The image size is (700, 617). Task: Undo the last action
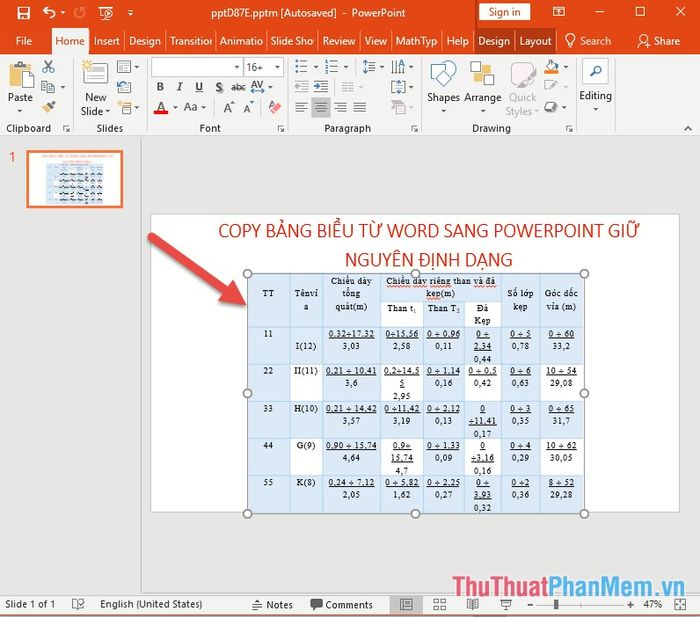pos(49,13)
